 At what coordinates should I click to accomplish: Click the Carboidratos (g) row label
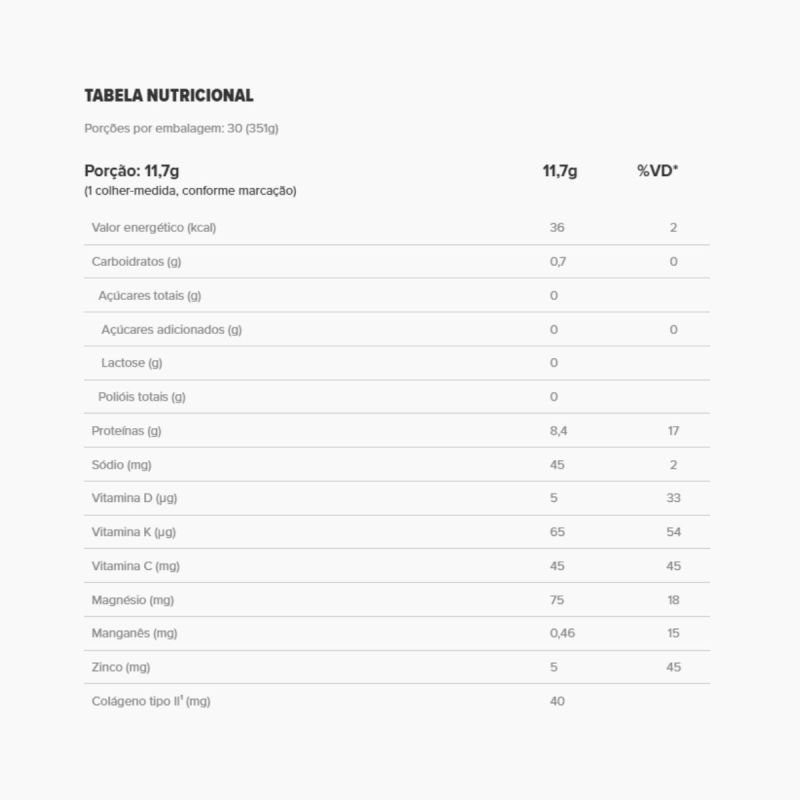click(136, 261)
